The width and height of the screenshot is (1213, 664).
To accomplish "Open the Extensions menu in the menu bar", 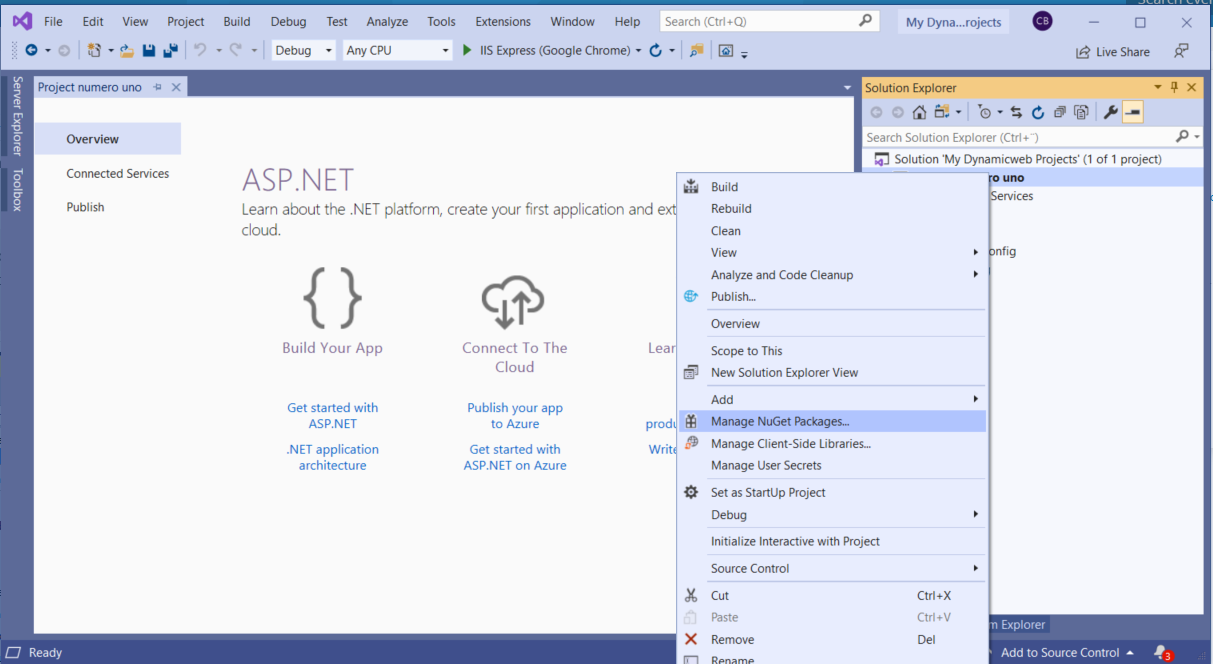I will (x=503, y=21).
